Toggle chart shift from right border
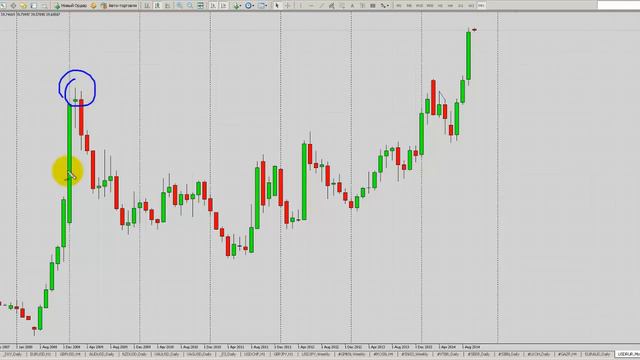The width and height of the screenshot is (640, 360). click(x=223, y=6)
